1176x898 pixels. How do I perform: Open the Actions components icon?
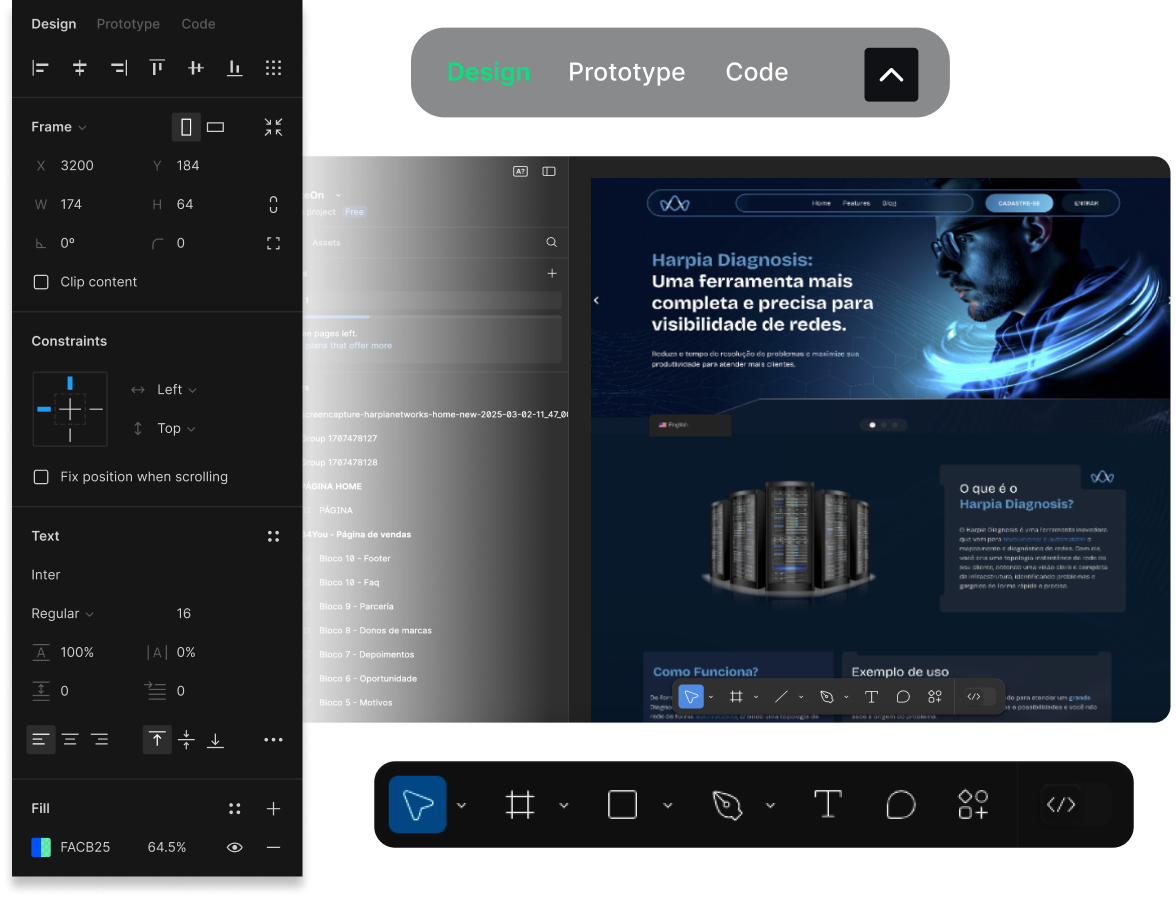tap(973, 804)
